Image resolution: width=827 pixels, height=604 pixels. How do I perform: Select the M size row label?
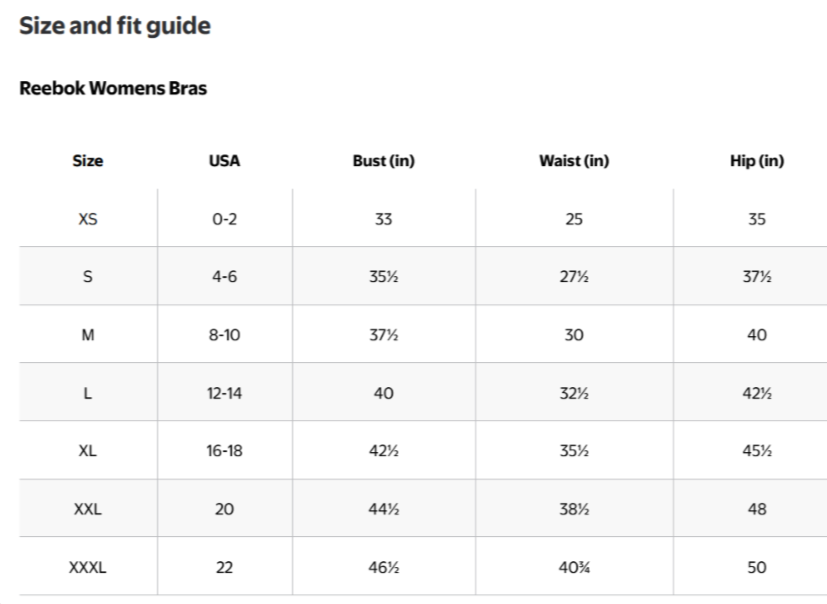pyautogui.click(x=88, y=335)
